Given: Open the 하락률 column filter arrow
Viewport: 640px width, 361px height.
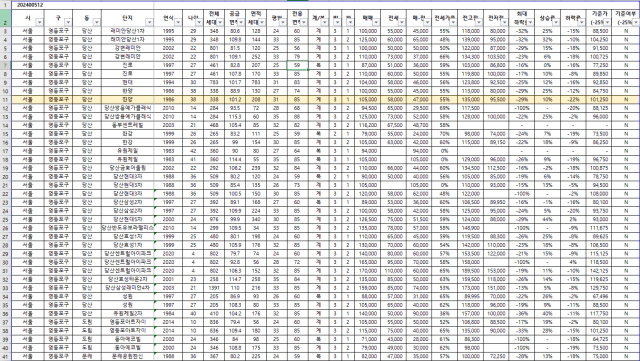Looking at the screenshot, I should tap(582, 22).
